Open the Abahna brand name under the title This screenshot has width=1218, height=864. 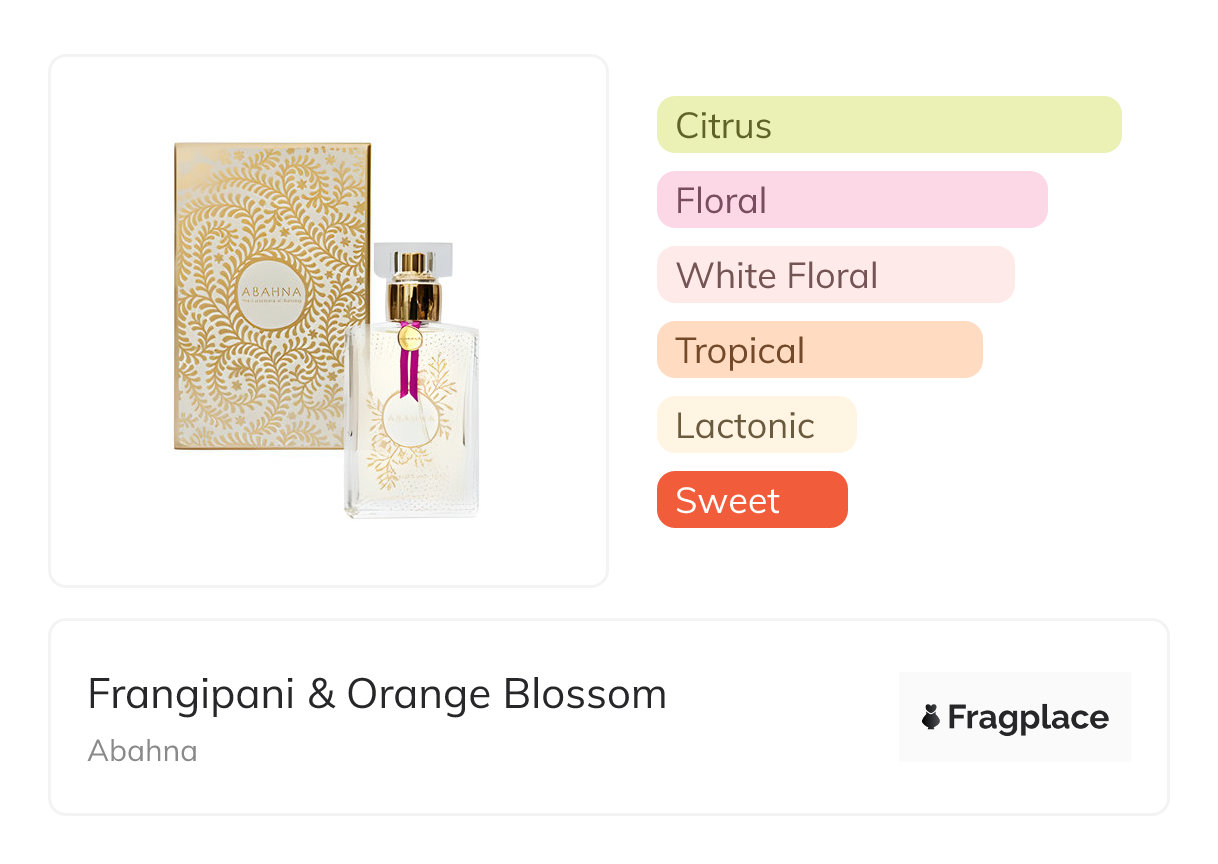143,751
